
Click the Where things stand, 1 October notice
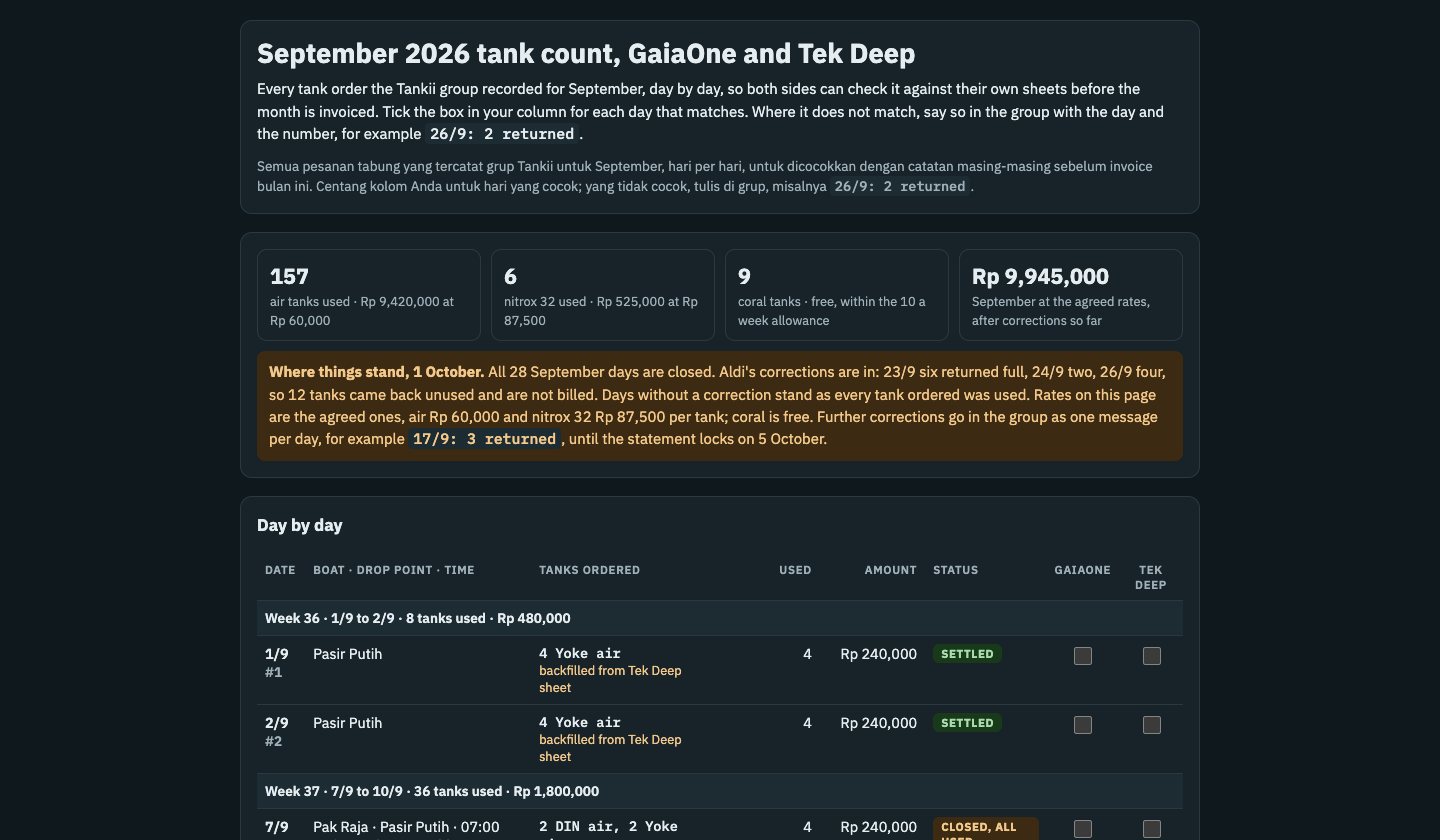pos(720,406)
